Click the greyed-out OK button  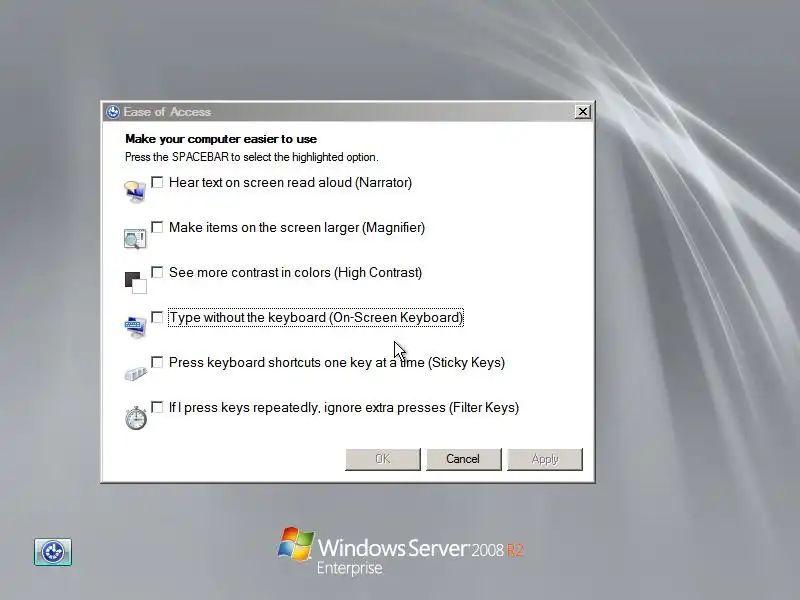[x=383, y=459]
